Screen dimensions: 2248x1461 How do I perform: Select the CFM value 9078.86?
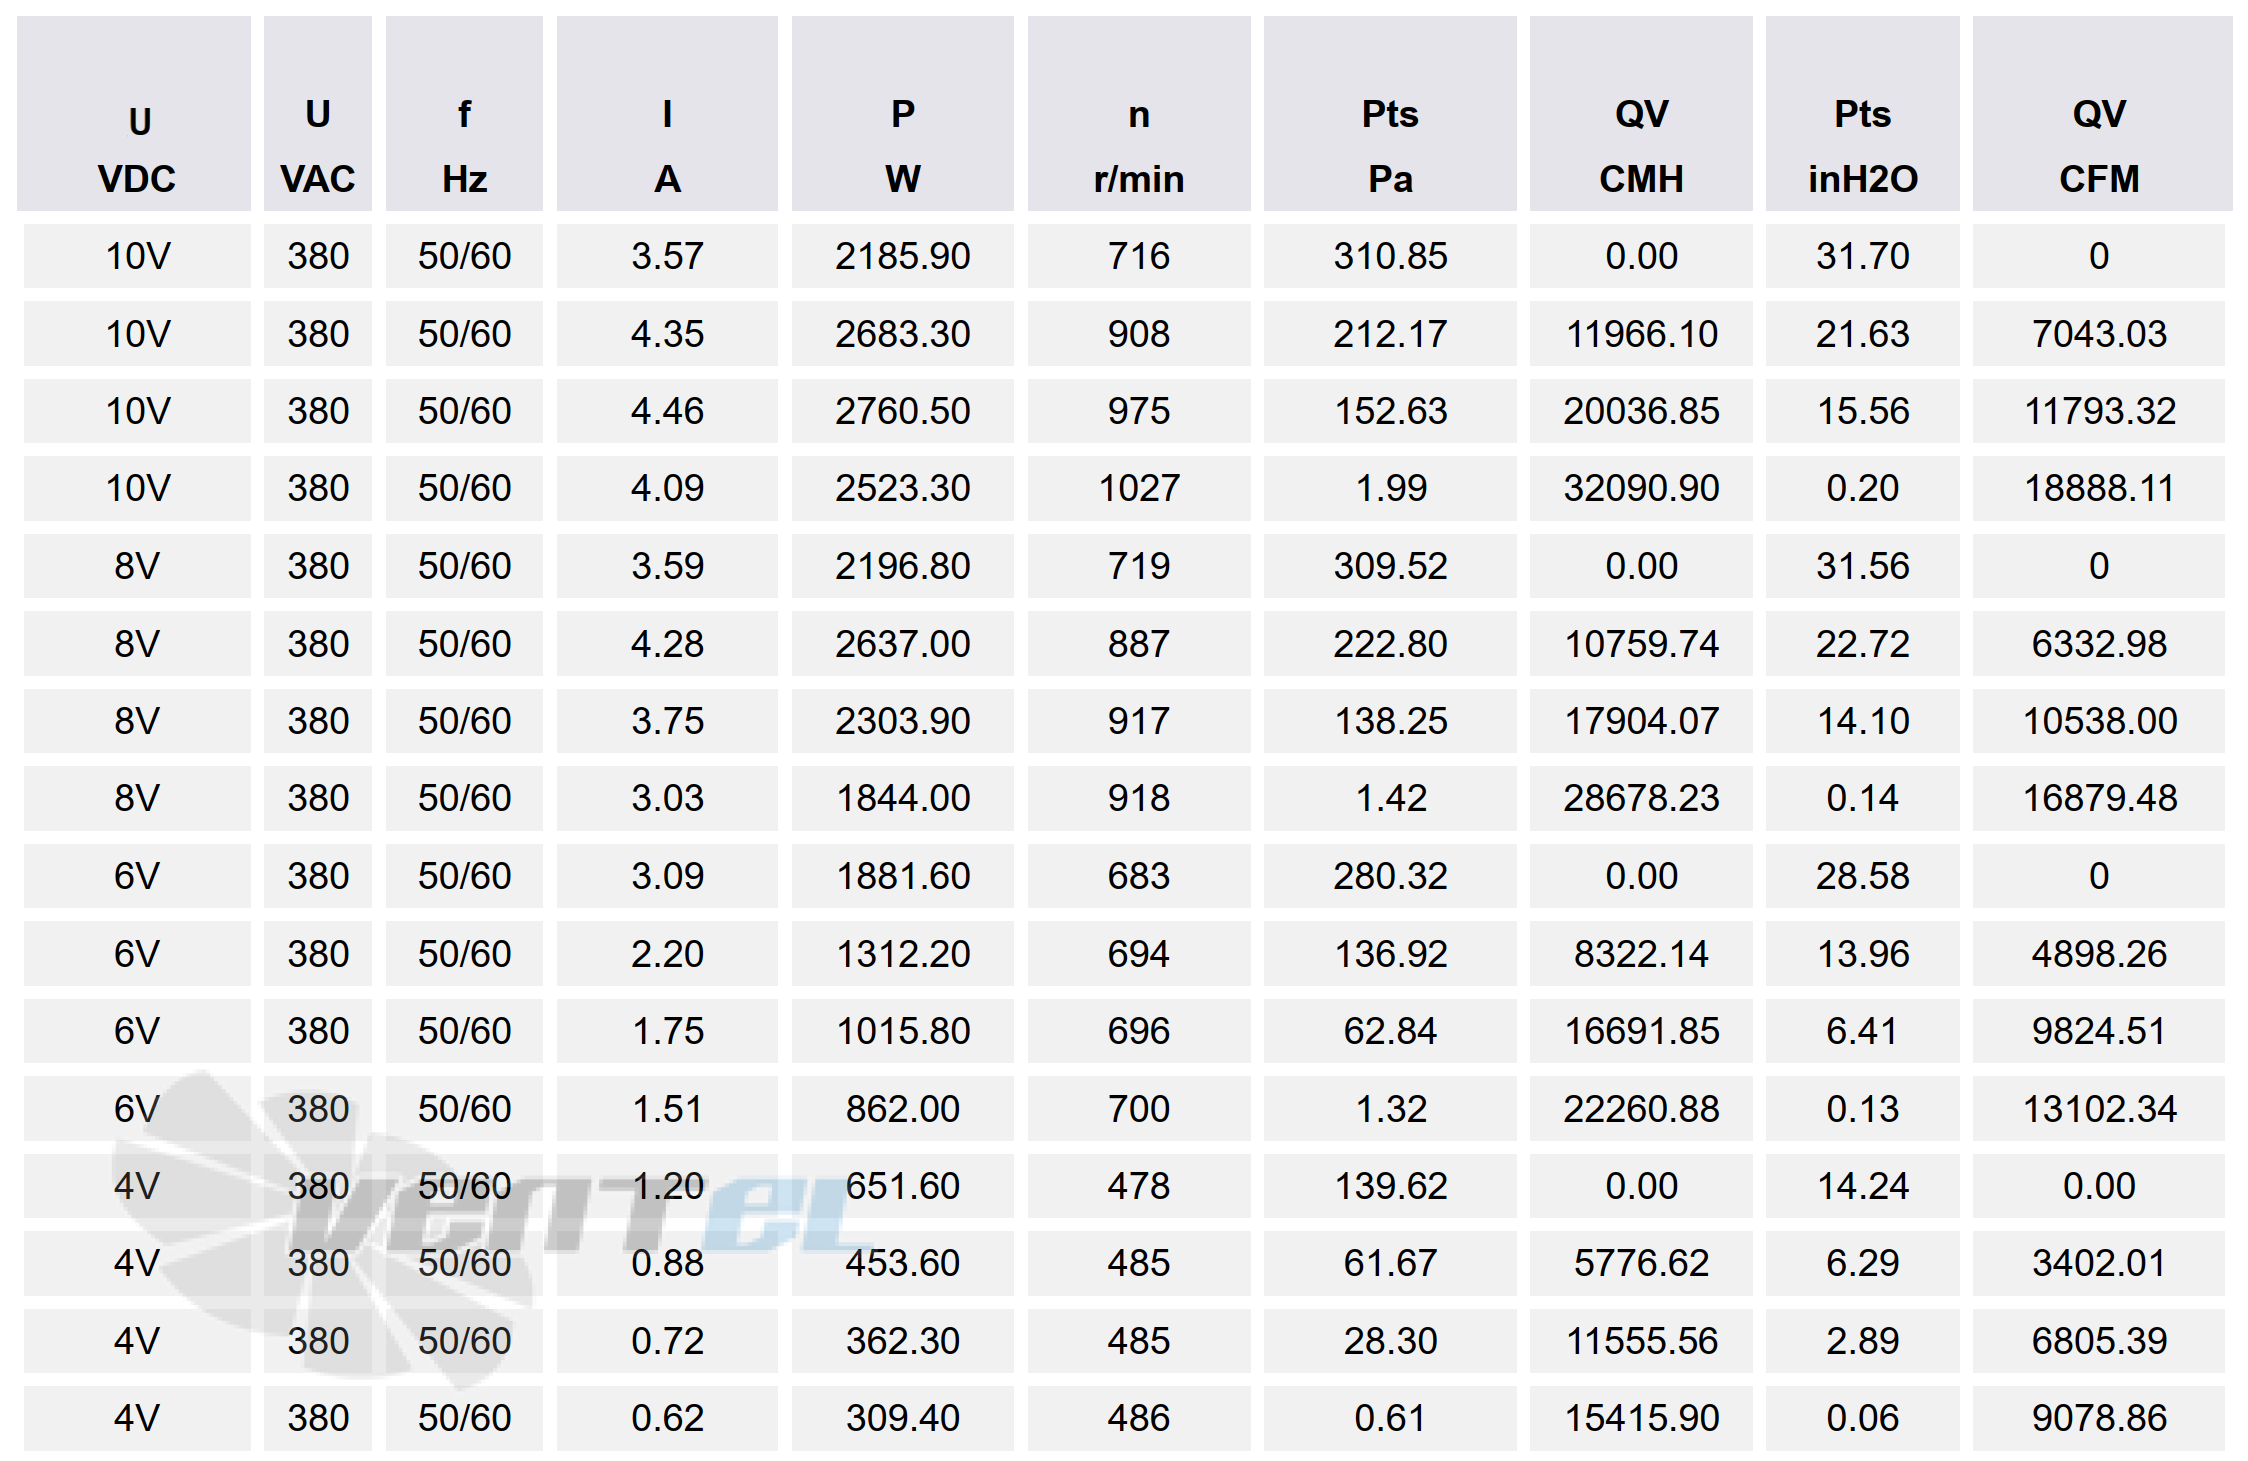[x=2099, y=1418]
